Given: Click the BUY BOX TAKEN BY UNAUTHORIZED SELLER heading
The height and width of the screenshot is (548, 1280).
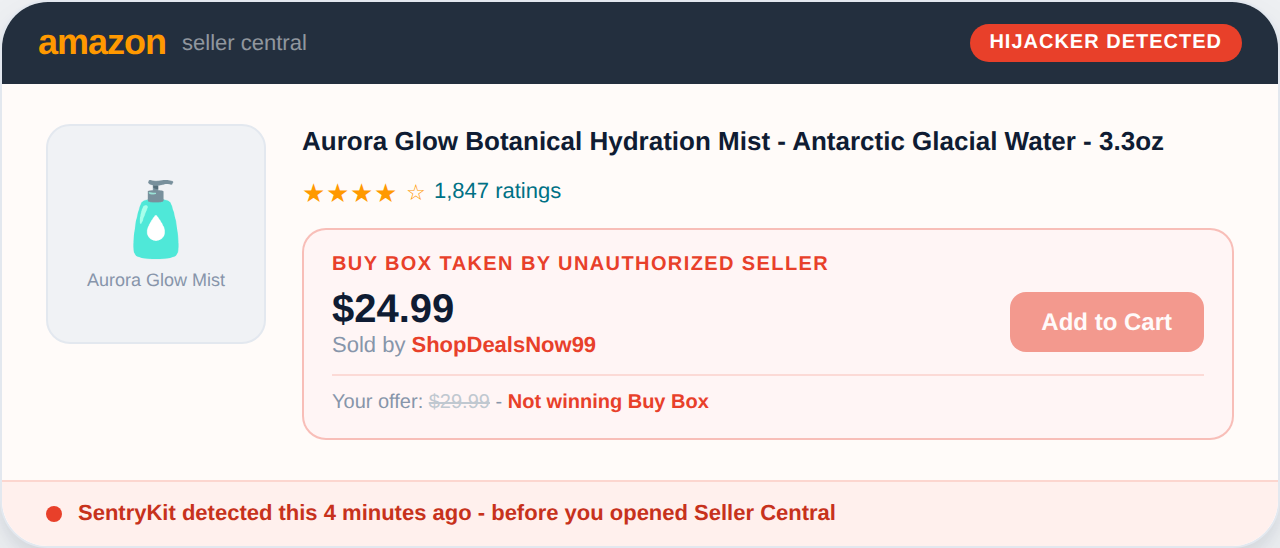Looking at the screenshot, I should pos(580,264).
